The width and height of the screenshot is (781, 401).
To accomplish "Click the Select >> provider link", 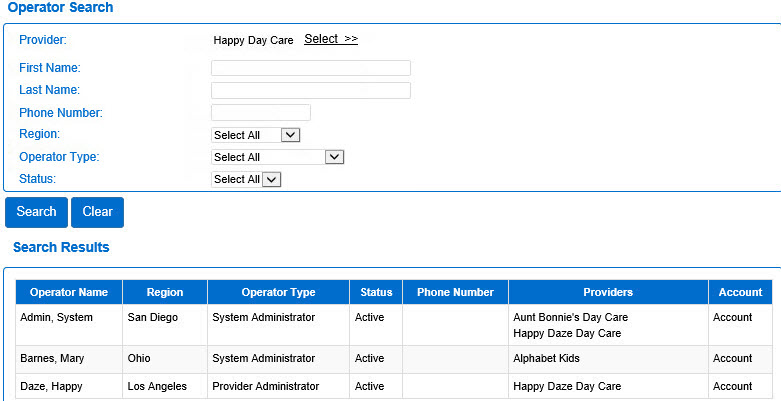I will click(x=330, y=39).
